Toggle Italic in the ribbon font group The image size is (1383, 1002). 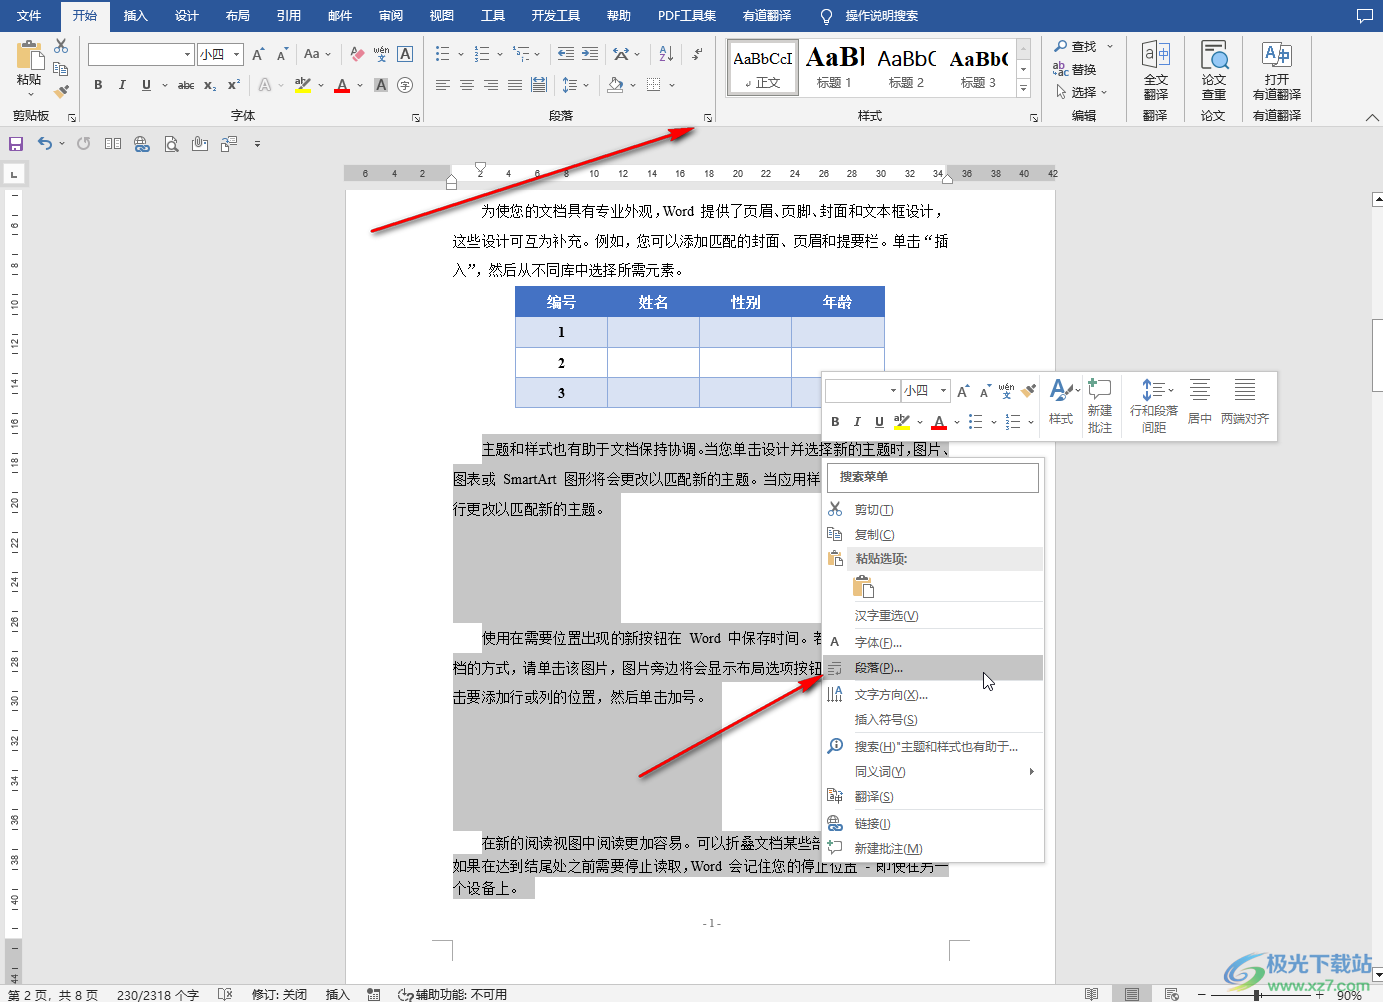pyautogui.click(x=122, y=85)
